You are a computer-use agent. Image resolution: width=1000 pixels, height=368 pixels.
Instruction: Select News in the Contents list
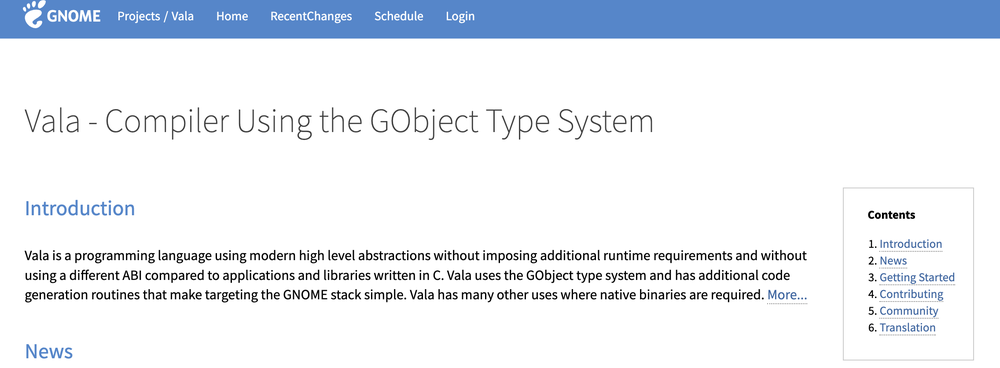click(x=893, y=261)
